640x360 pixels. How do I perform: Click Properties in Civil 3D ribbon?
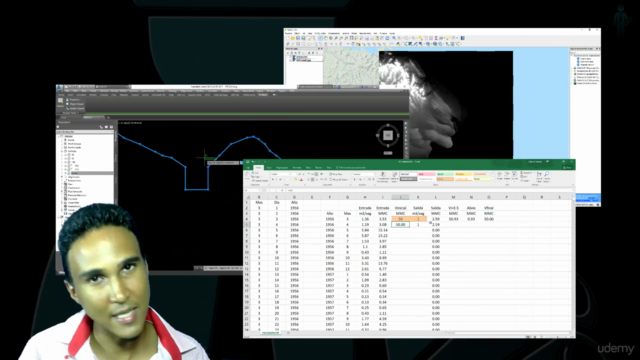[73, 100]
